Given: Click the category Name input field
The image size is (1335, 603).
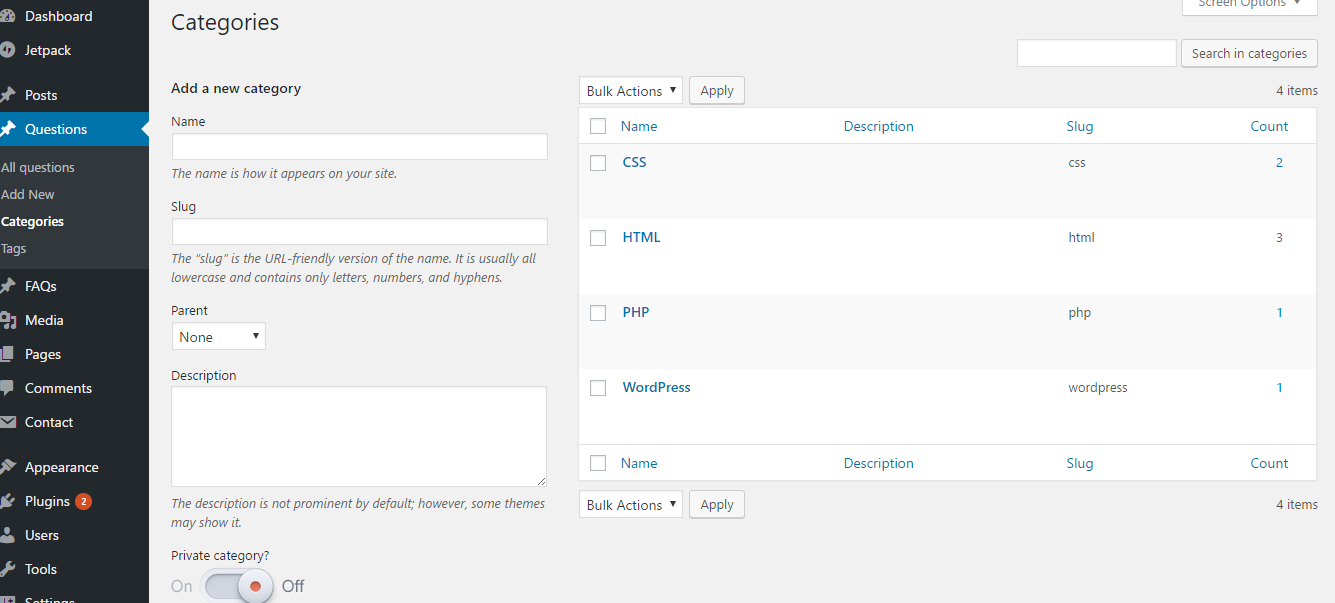Looking at the screenshot, I should point(359,147).
